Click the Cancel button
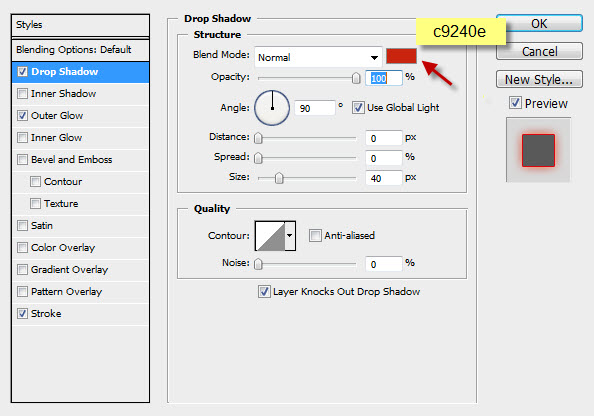This screenshot has width=594, height=416. [x=539, y=51]
